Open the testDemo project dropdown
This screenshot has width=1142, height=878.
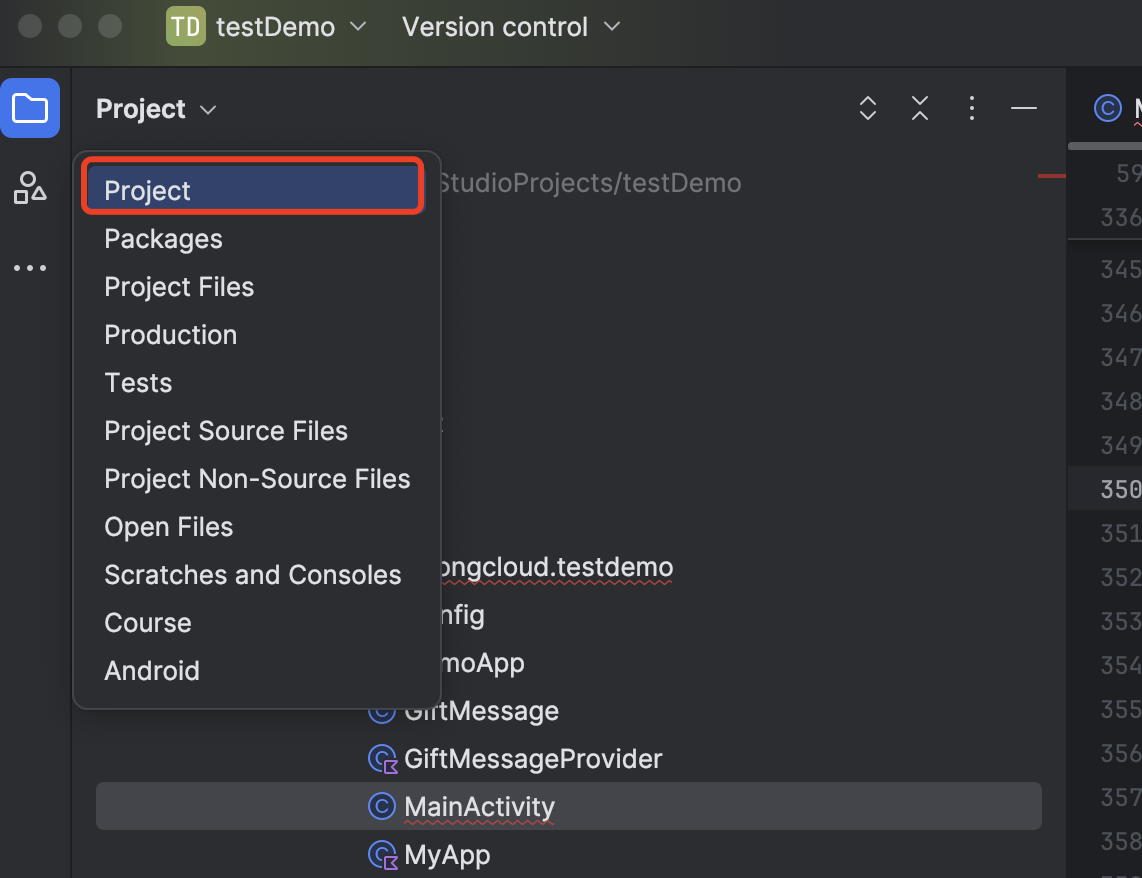tap(290, 27)
